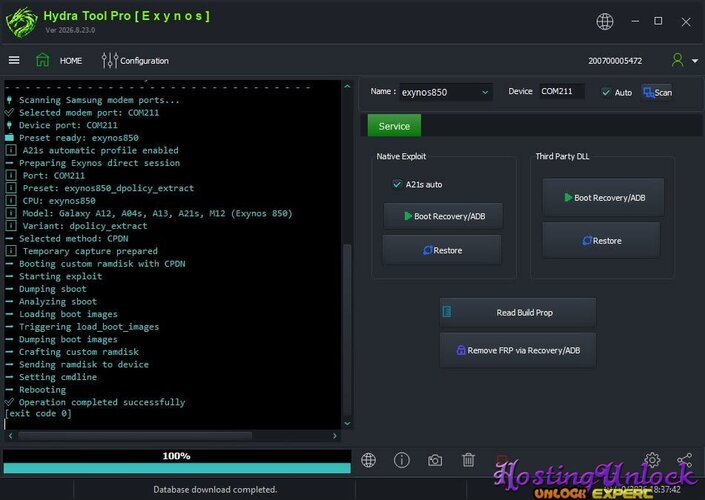This screenshot has height=500, width=705.
Task: Click the globe icon in bottom toolbar
Action: coord(368,460)
